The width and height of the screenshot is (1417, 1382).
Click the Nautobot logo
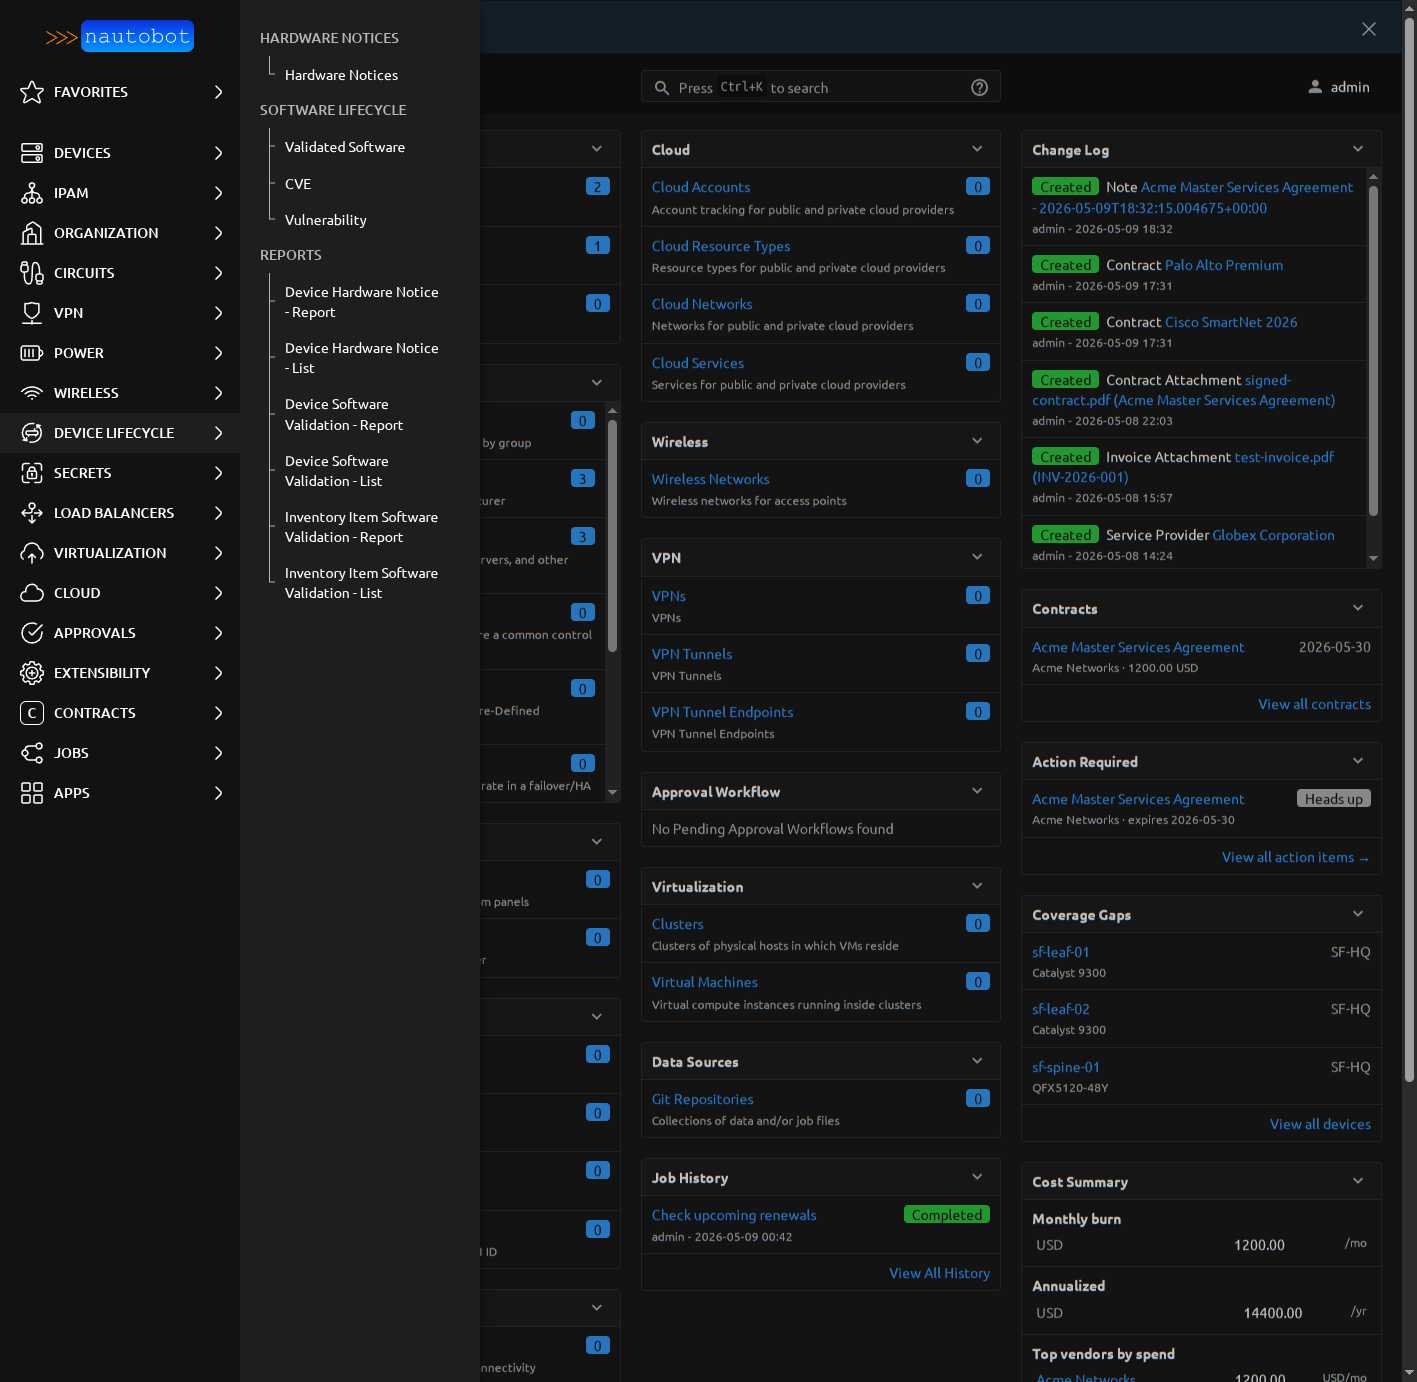click(x=120, y=37)
